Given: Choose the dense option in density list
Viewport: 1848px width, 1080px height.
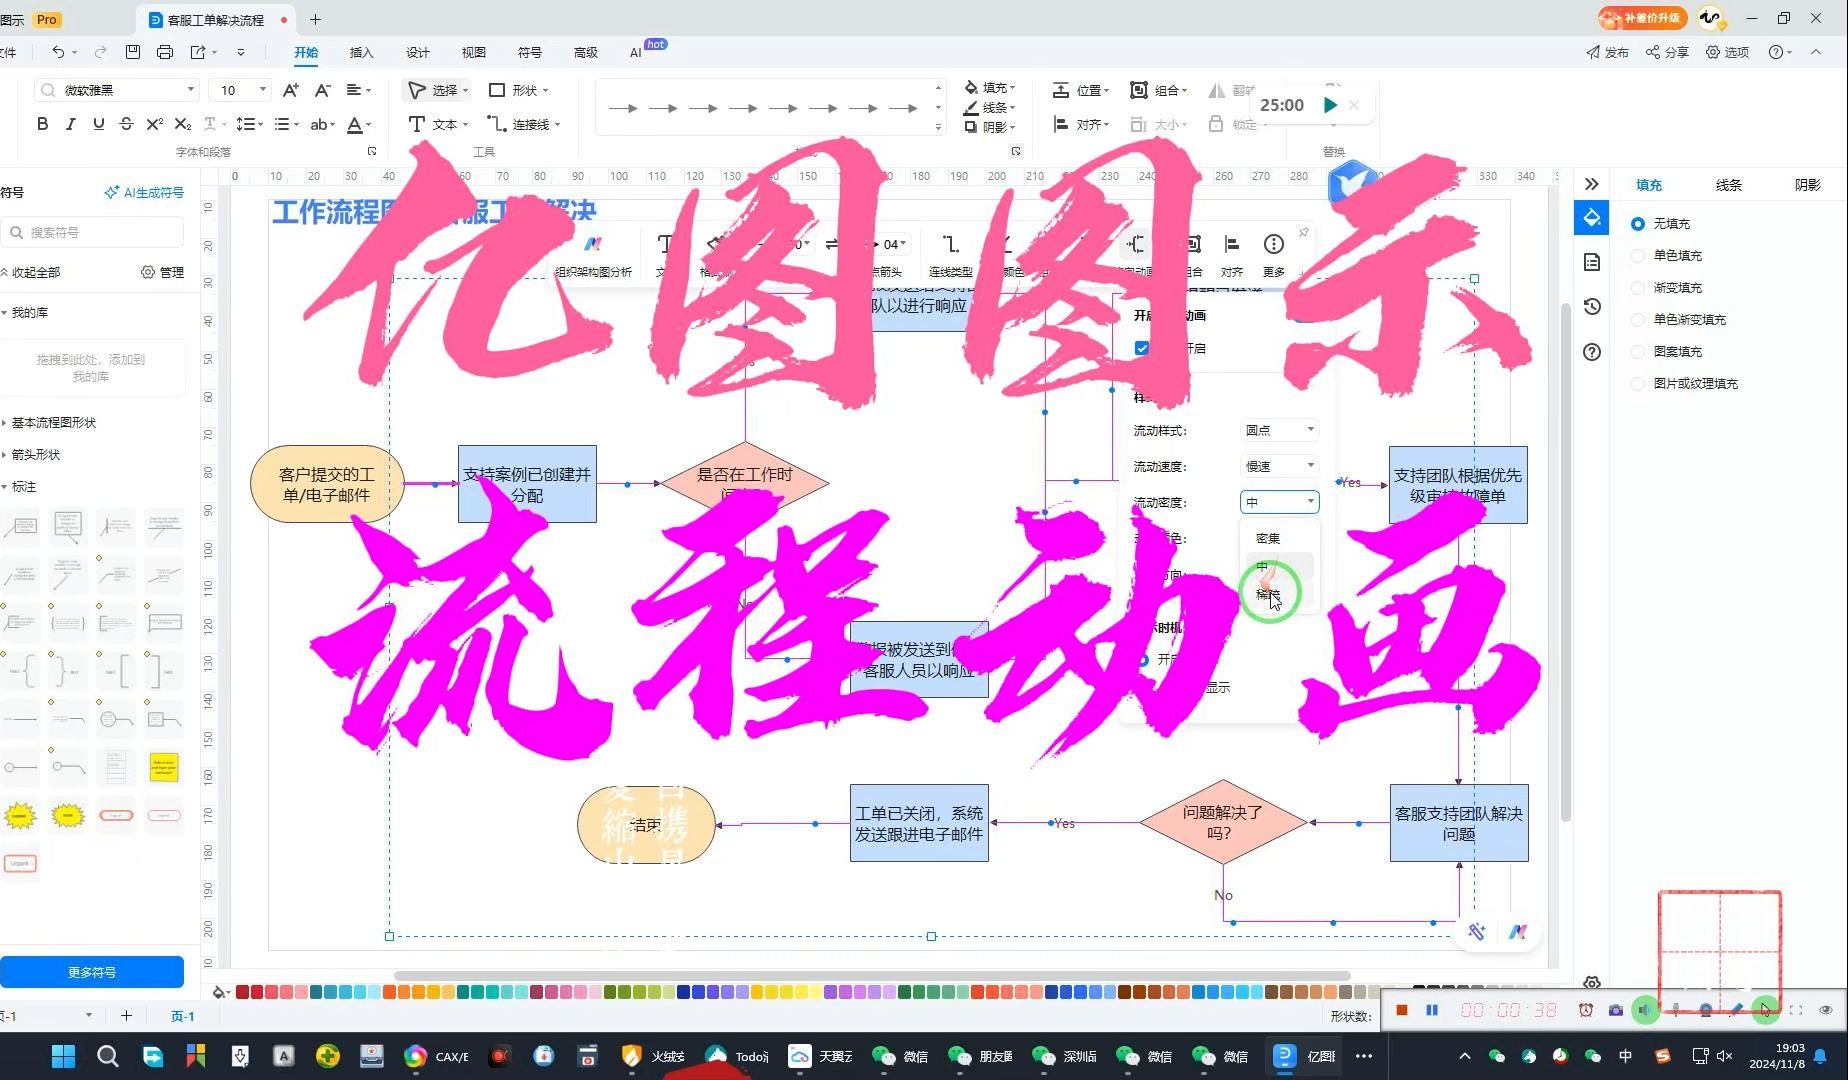Looking at the screenshot, I should click(x=1268, y=538).
